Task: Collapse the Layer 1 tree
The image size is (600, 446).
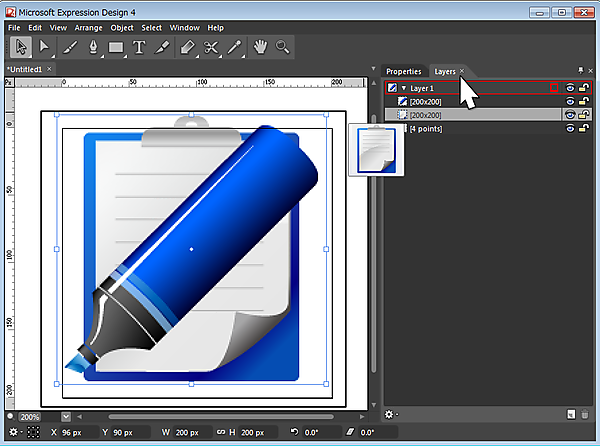Action: coord(404,89)
